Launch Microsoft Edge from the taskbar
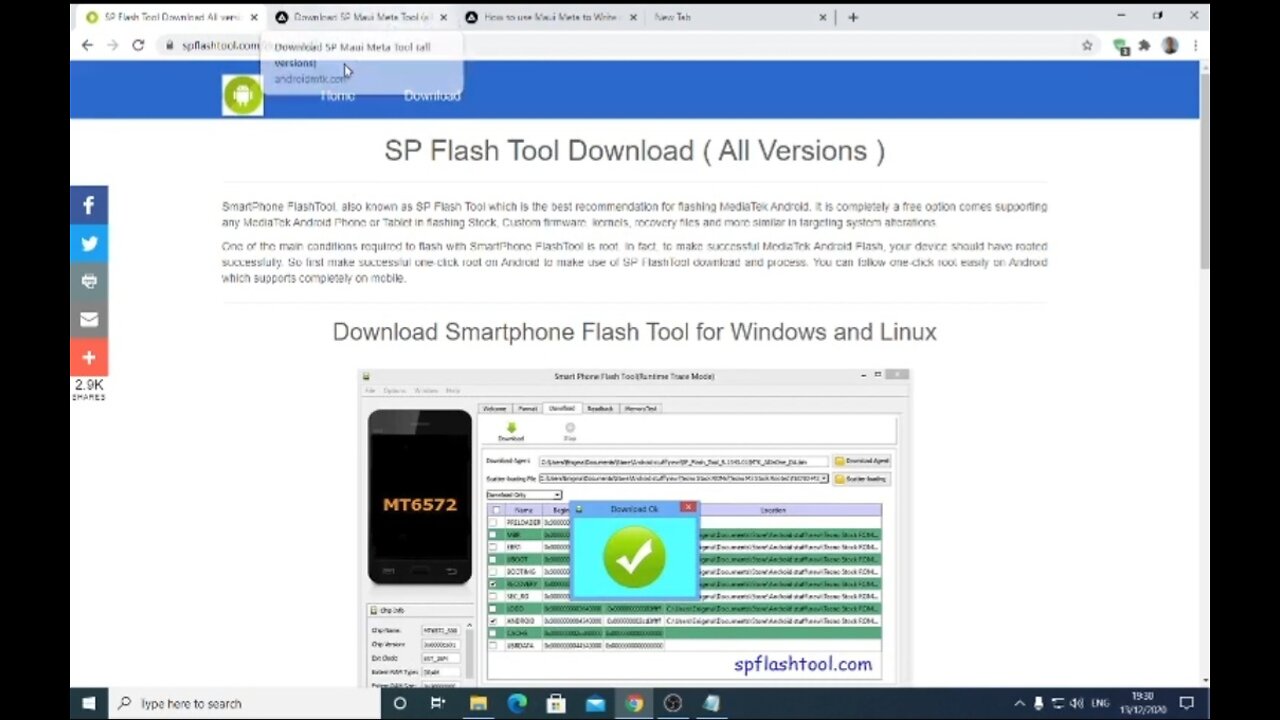This screenshot has width=1280, height=720. [x=517, y=703]
